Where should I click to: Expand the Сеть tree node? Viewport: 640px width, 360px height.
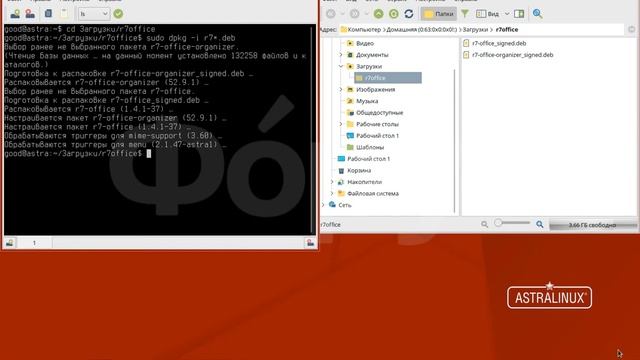[323, 205]
